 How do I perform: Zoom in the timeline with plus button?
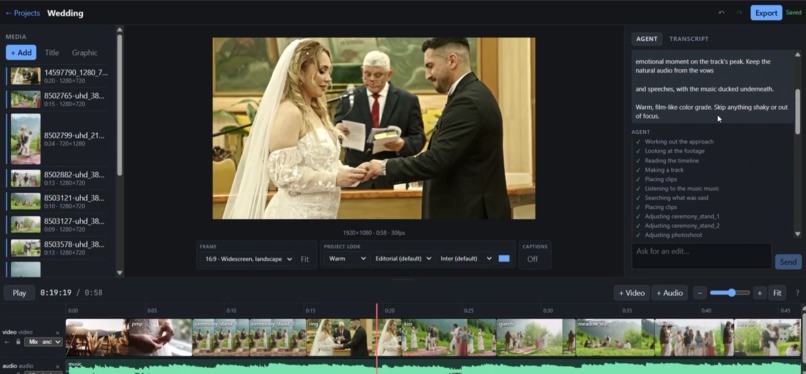point(759,293)
